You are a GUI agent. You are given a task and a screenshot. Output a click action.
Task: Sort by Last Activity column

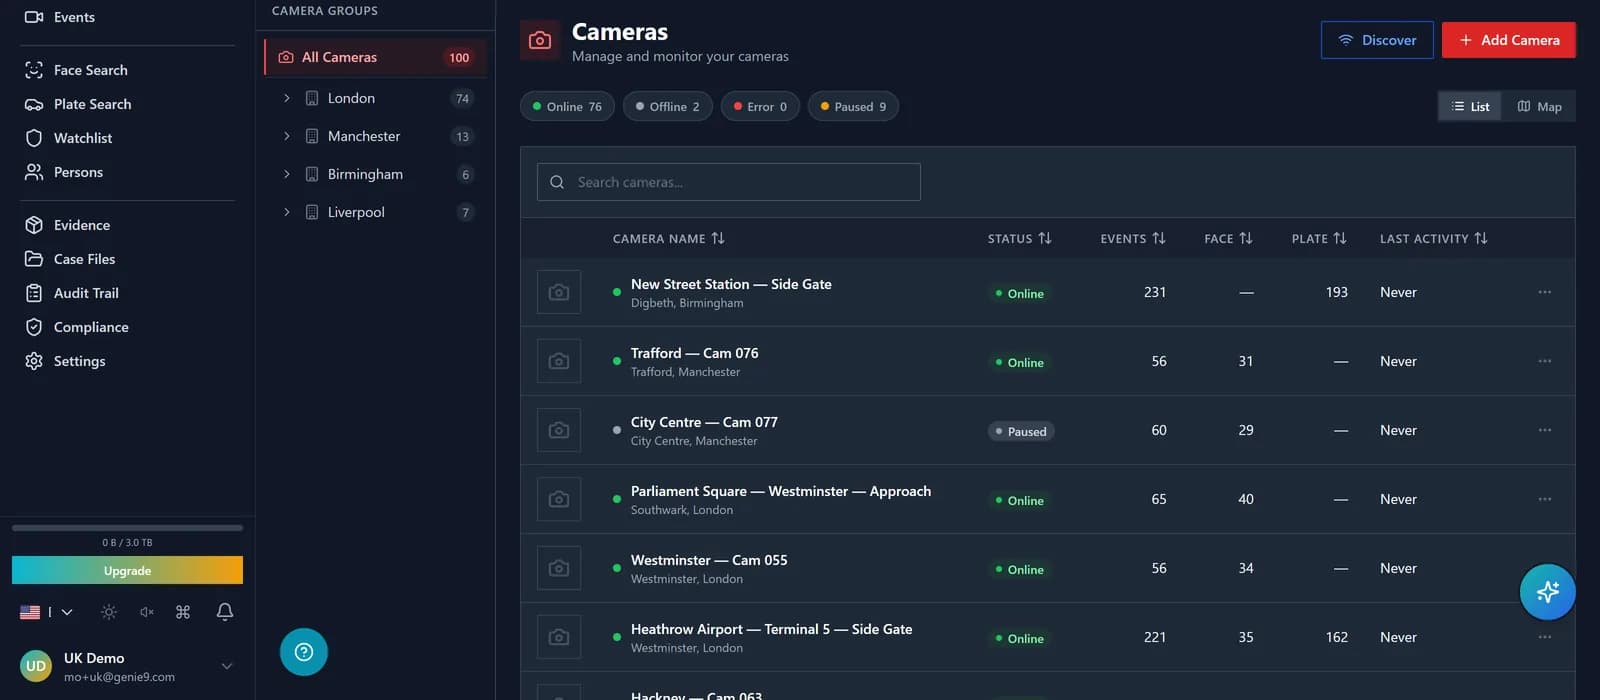point(1434,238)
